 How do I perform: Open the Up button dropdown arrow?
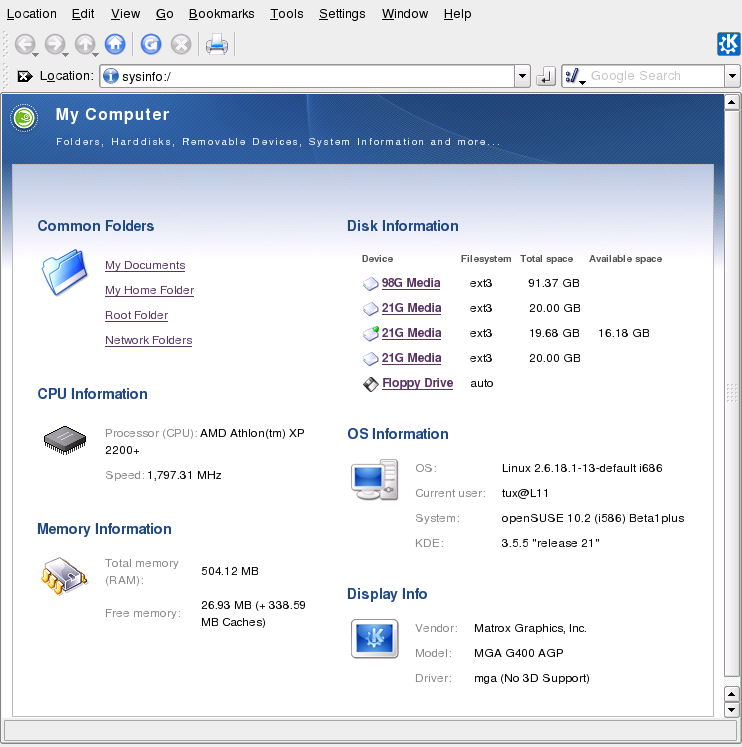tap(96, 55)
